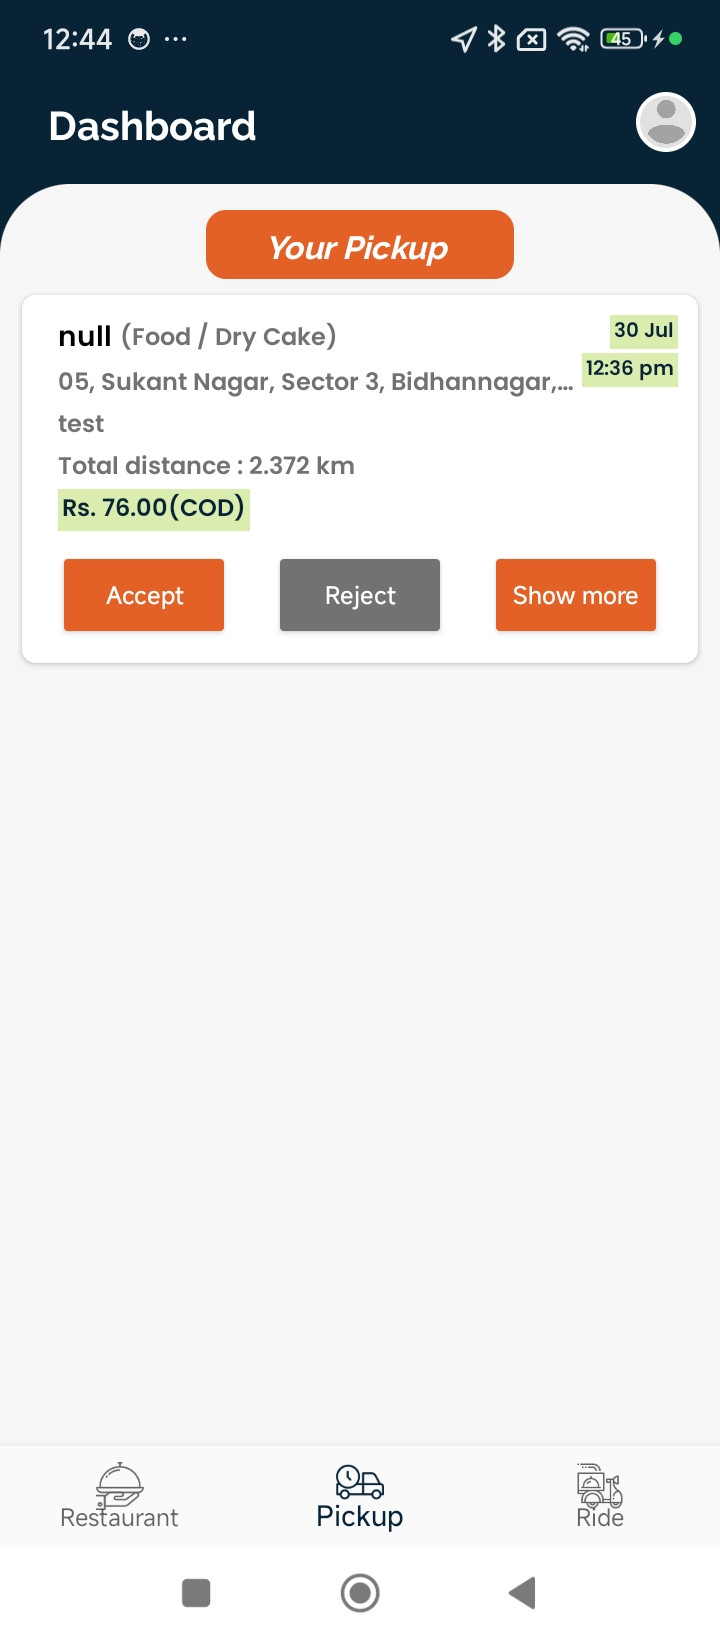
Task: Open the user profile avatar
Action: click(x=666, y=123)
